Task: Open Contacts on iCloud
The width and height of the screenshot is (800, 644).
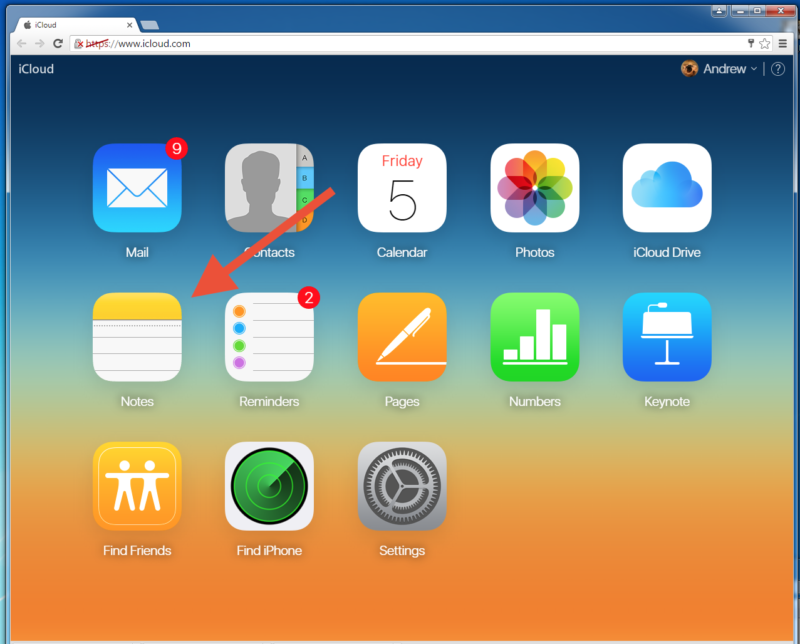Action: click(x=269, y=187)
